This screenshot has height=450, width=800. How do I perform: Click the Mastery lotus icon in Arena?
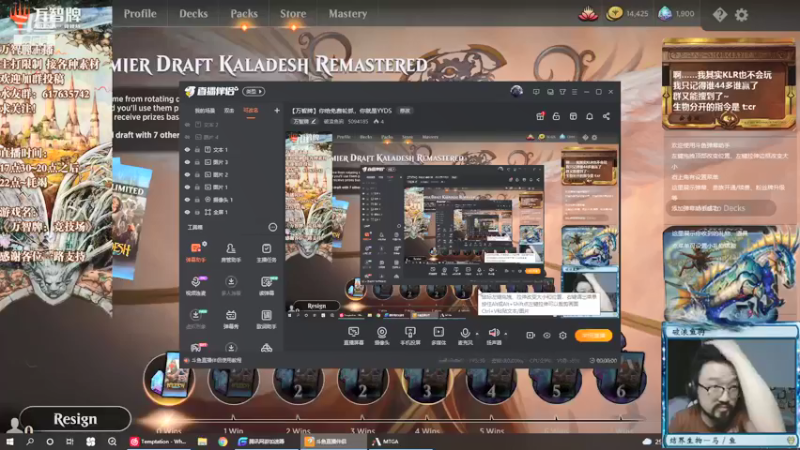[588, 14]
